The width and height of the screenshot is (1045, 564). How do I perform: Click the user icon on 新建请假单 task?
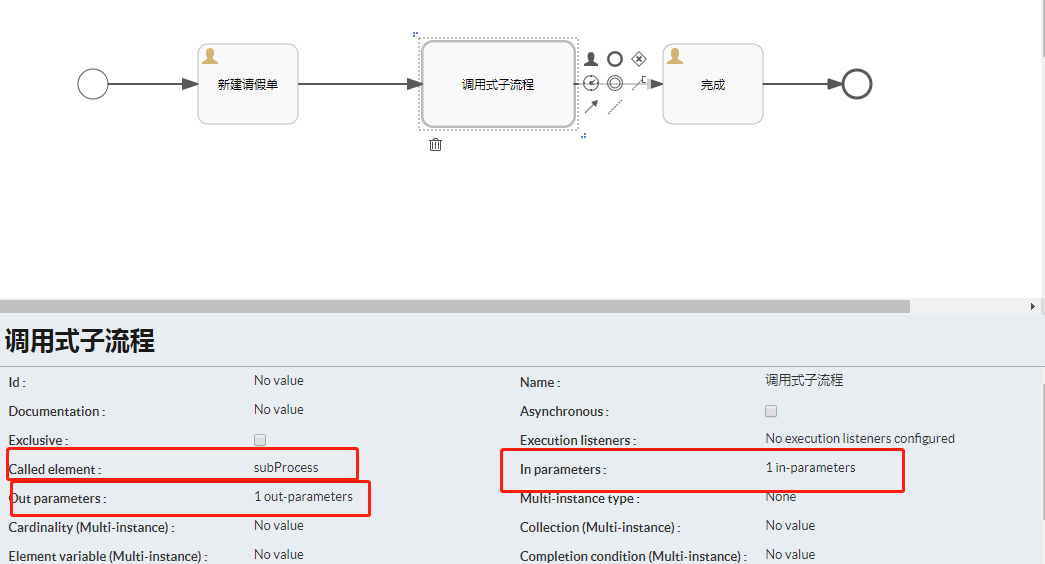210,56
